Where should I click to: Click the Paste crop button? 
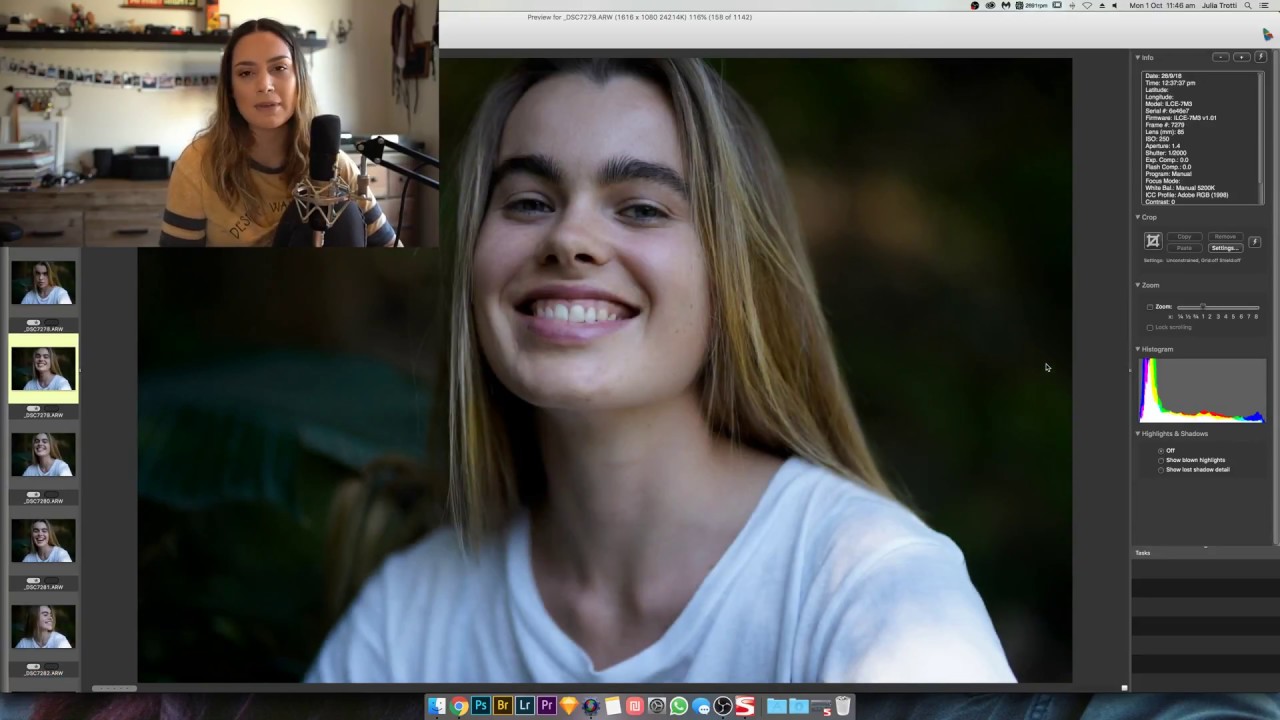tap(1184, 248)
